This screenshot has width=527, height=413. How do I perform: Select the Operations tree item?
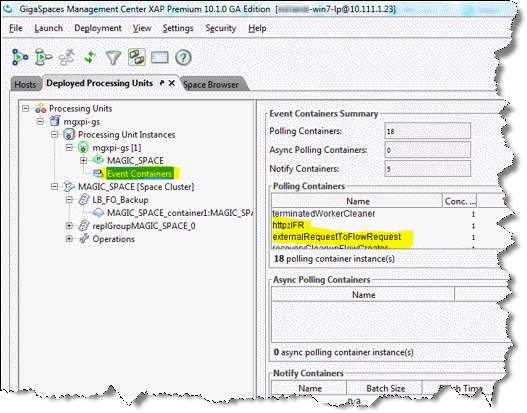[113, 239]
